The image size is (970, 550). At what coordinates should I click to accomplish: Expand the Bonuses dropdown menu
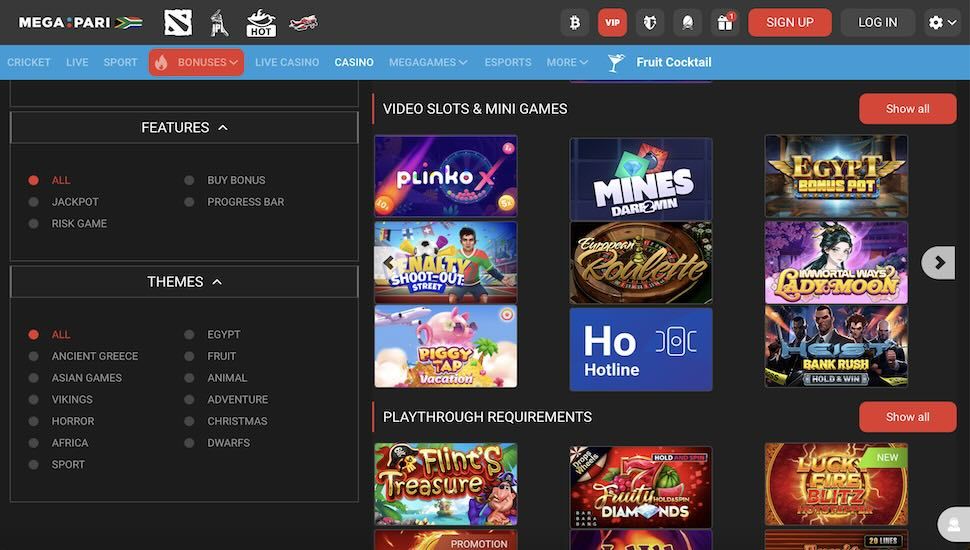tap(196, 62)
